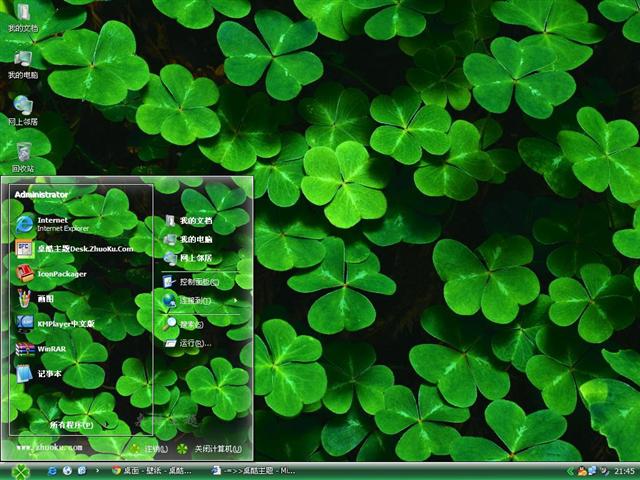Open 控制面板 (Control Panel) from Start menu
Viewport: 640px width, 480px height.
[x=198, y=282]
